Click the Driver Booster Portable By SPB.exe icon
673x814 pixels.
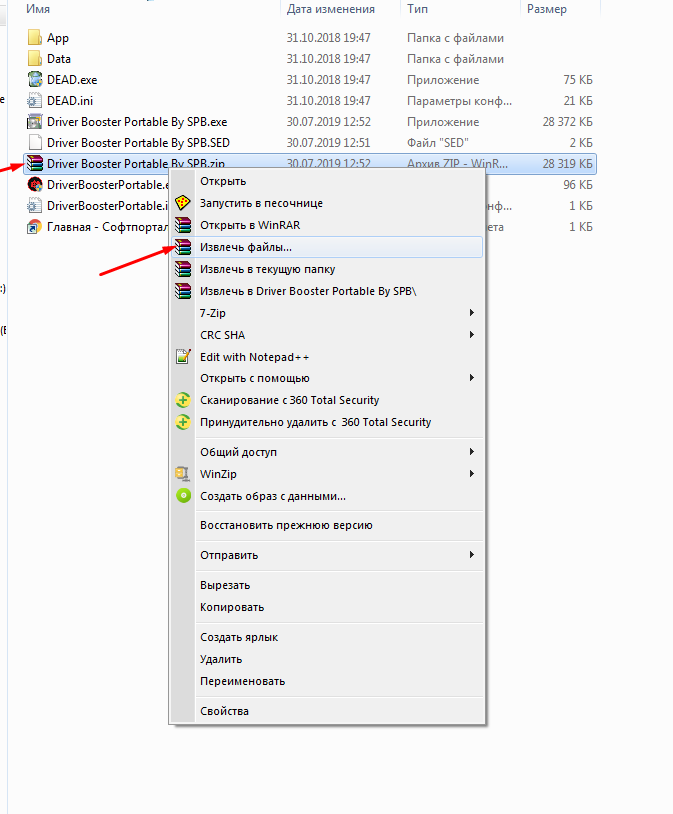point(34,121)
